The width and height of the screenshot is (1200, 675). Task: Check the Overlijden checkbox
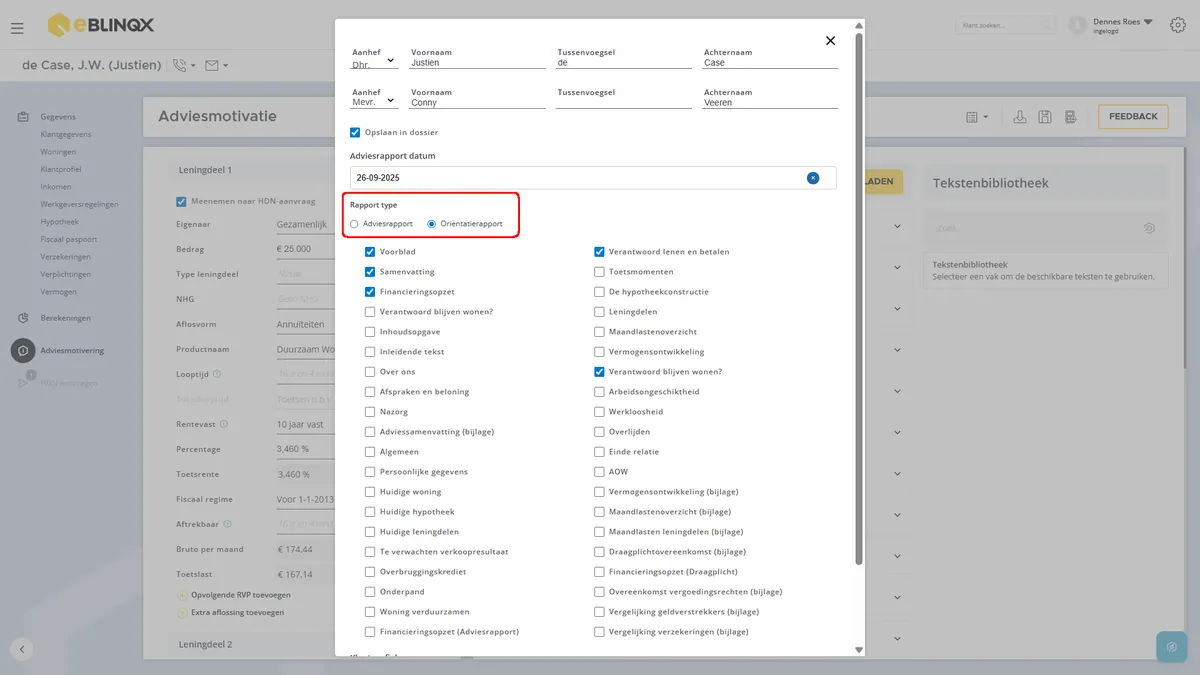pyautogui.click(x=599, y=432)
